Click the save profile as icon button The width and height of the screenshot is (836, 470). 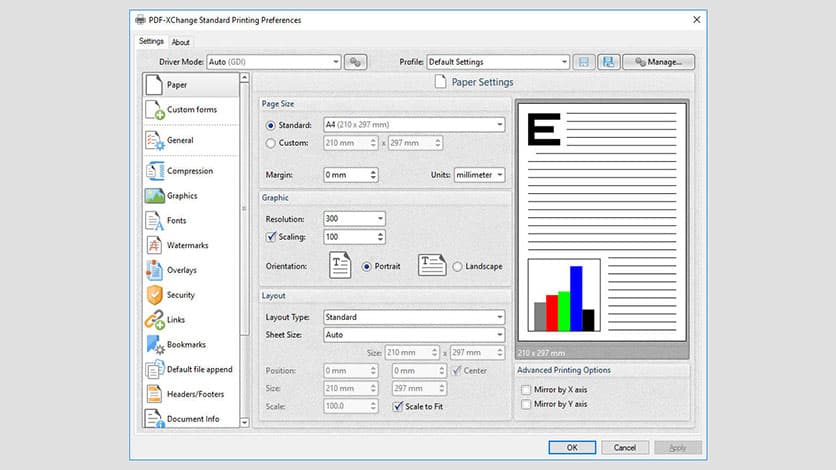pyautogui.click(x=608, y=62)
